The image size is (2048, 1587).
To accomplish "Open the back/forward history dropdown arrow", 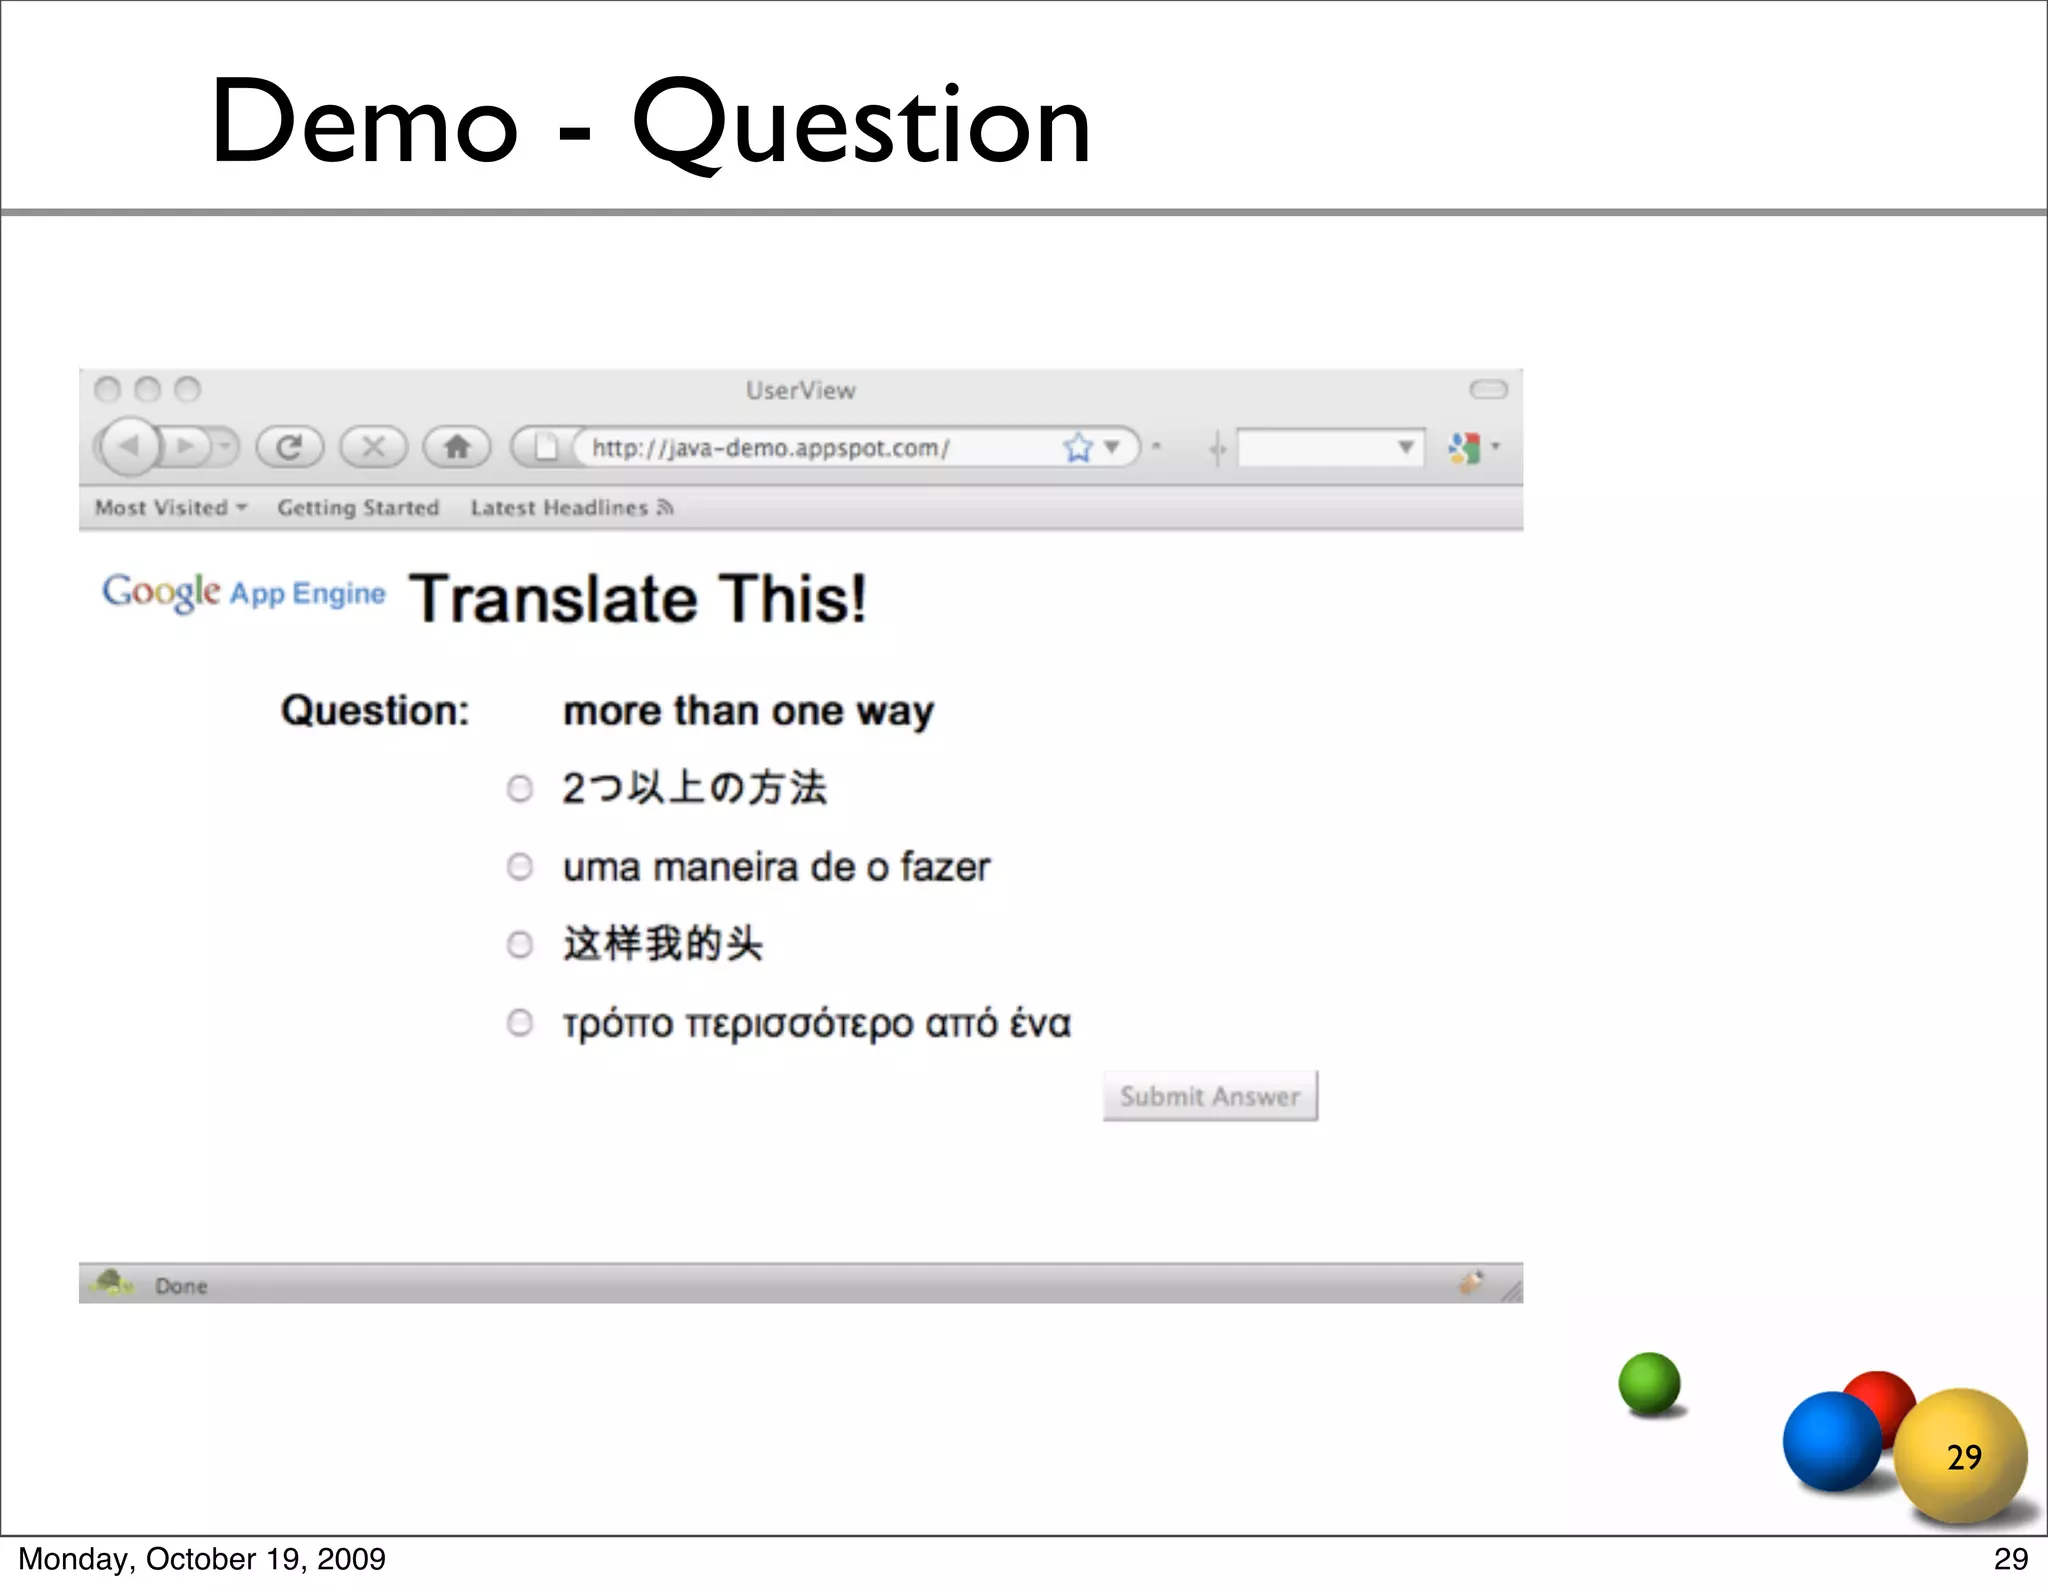I will [x=226, y=446].
